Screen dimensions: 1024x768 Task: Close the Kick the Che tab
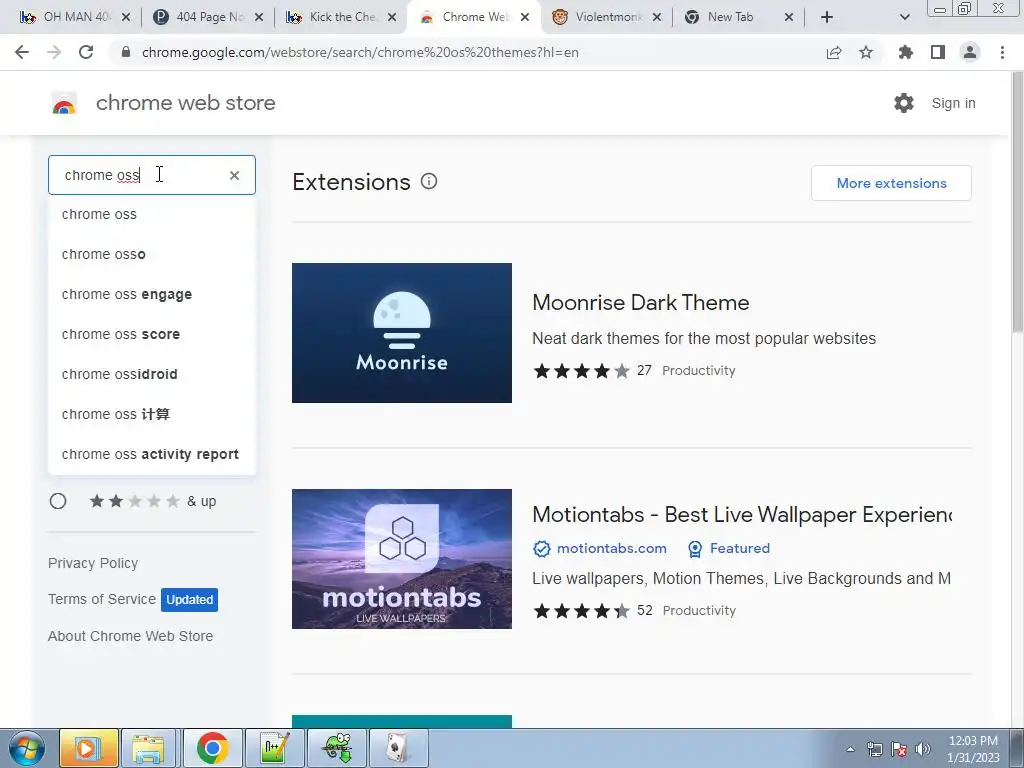[x=392, y=17]
